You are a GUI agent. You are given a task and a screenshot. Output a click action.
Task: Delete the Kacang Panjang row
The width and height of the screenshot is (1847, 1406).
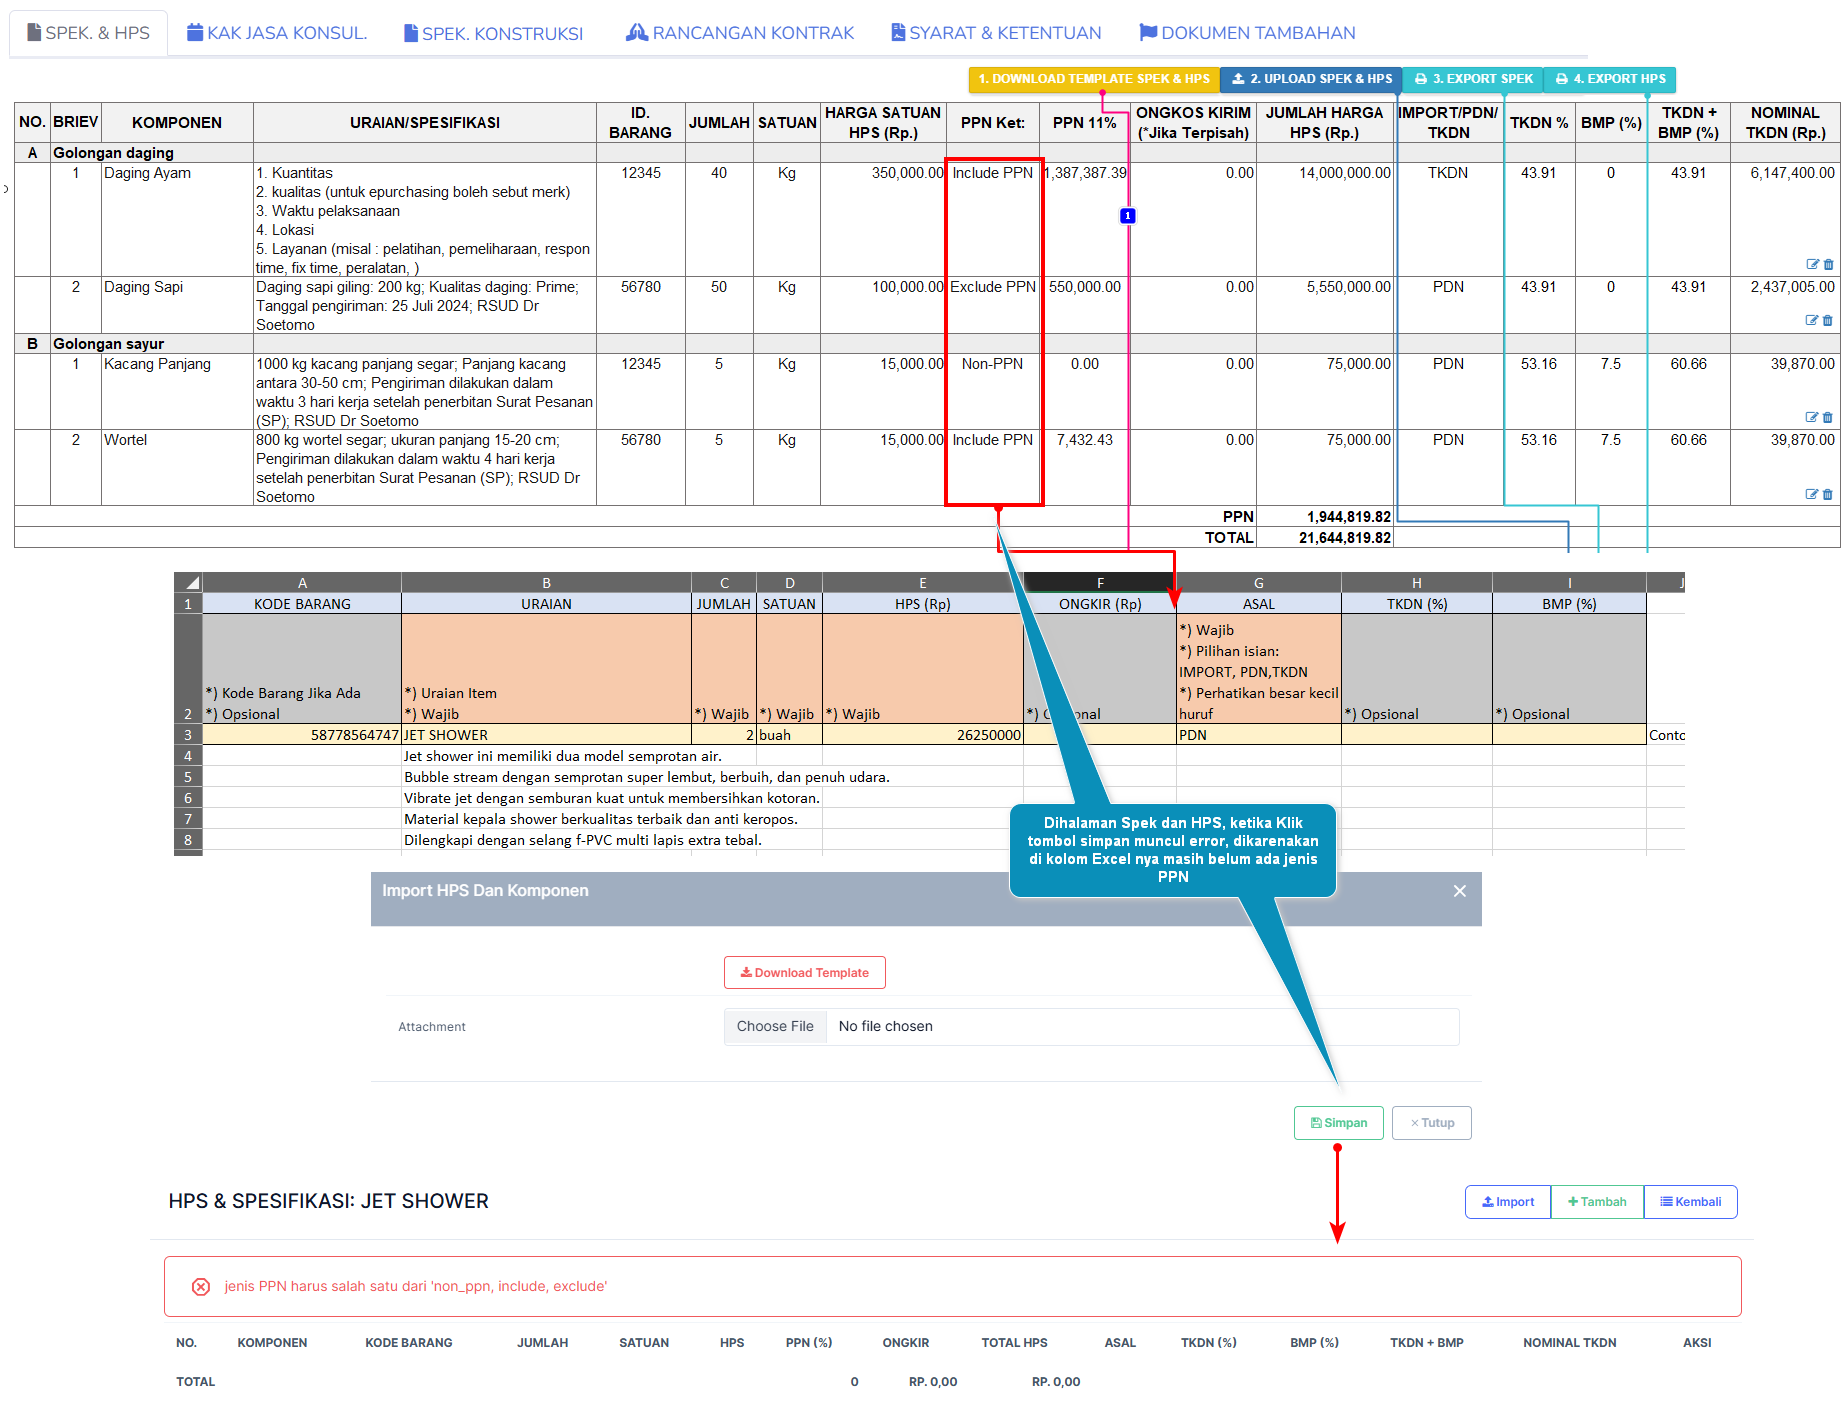(1829, 417)
